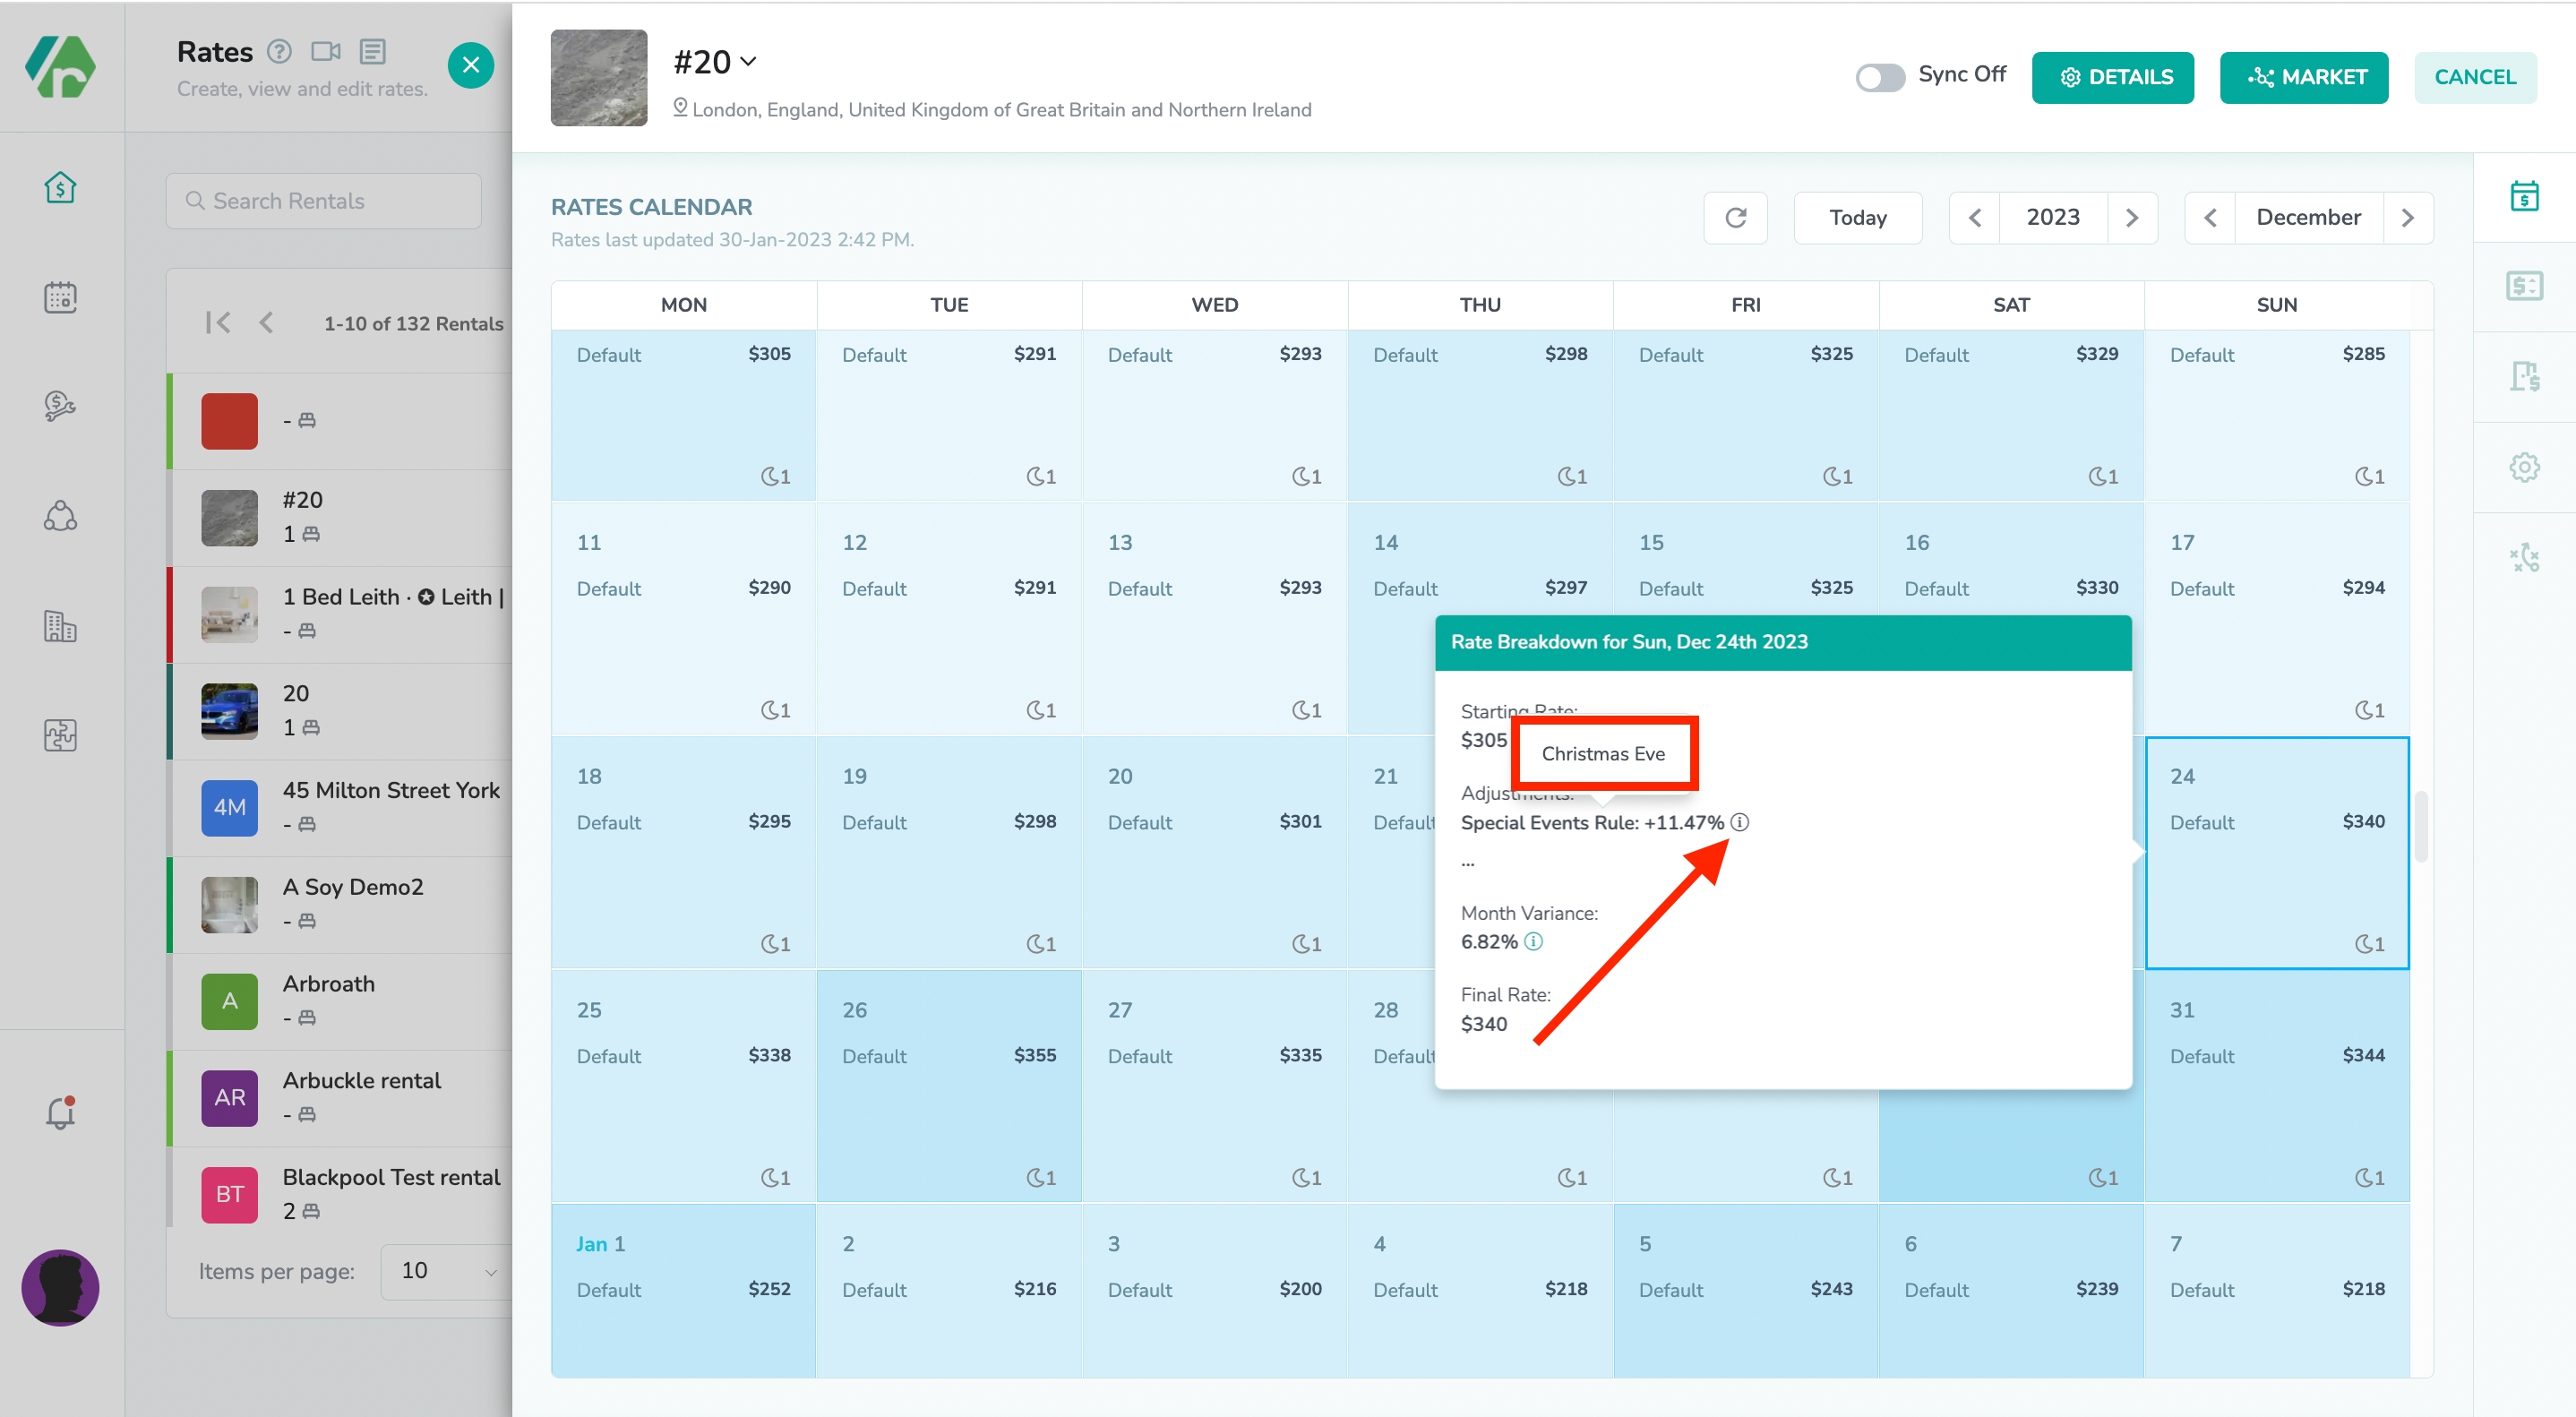The image size is (2576, 1417).
Task: Select the December 26 calendar cell
Action: tap(949, 1086)
